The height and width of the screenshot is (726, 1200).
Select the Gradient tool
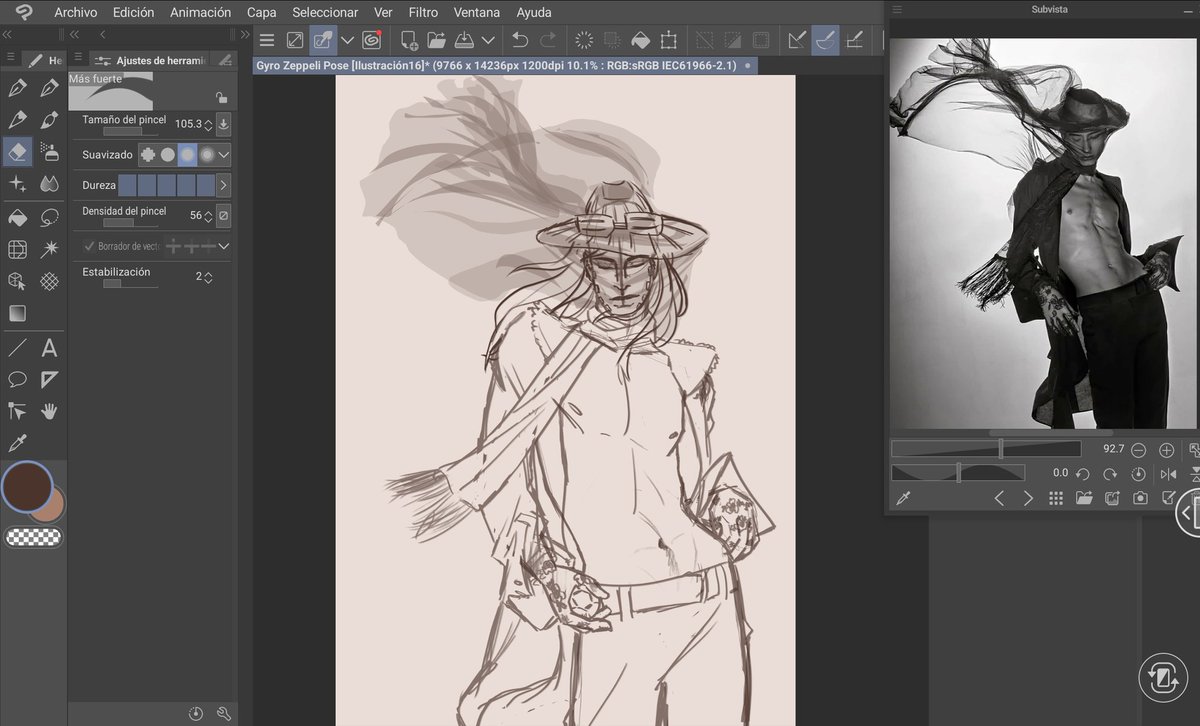(17, 313)
